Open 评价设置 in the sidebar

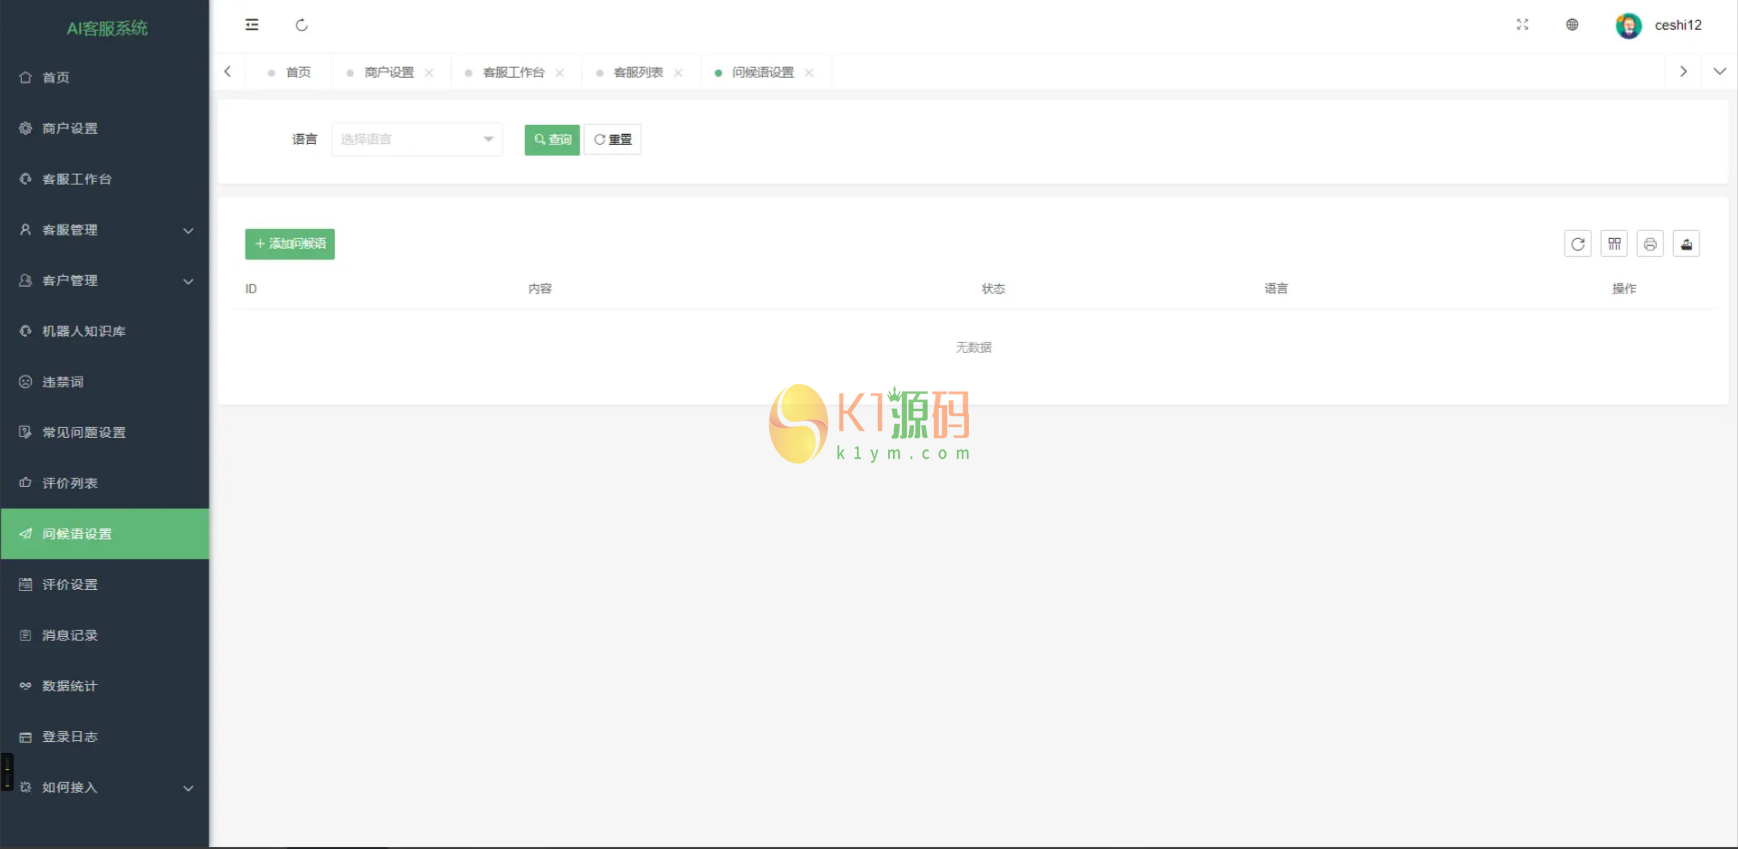(x=105, y=585)
